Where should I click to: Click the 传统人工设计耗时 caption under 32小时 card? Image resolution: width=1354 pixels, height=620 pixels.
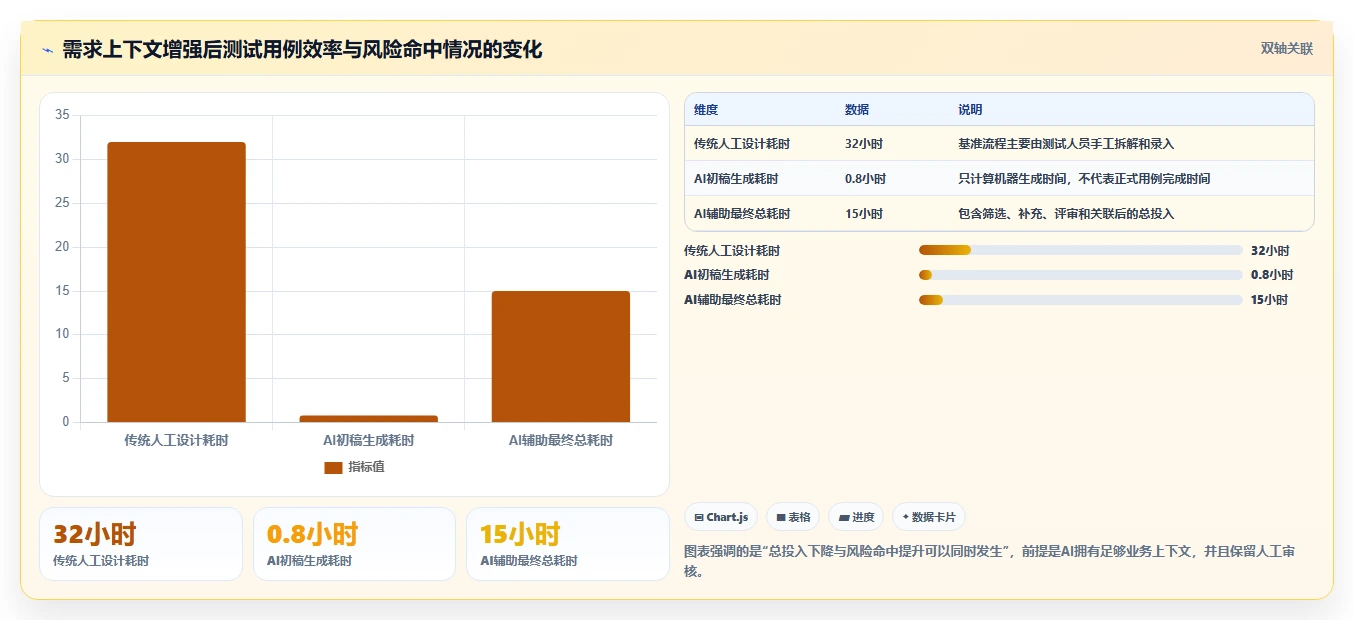(x=101, y=561)
